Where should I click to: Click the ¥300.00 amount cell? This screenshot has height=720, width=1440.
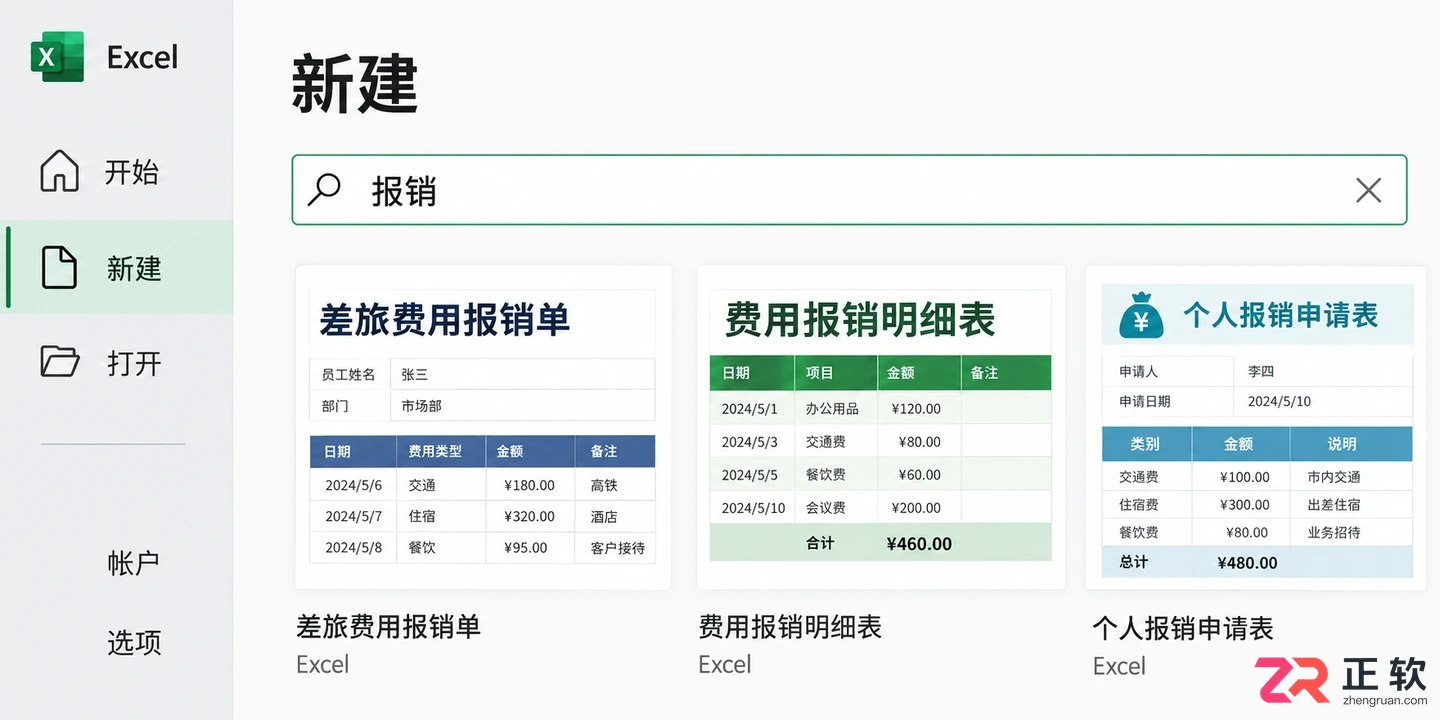[x=1240, y=505]
